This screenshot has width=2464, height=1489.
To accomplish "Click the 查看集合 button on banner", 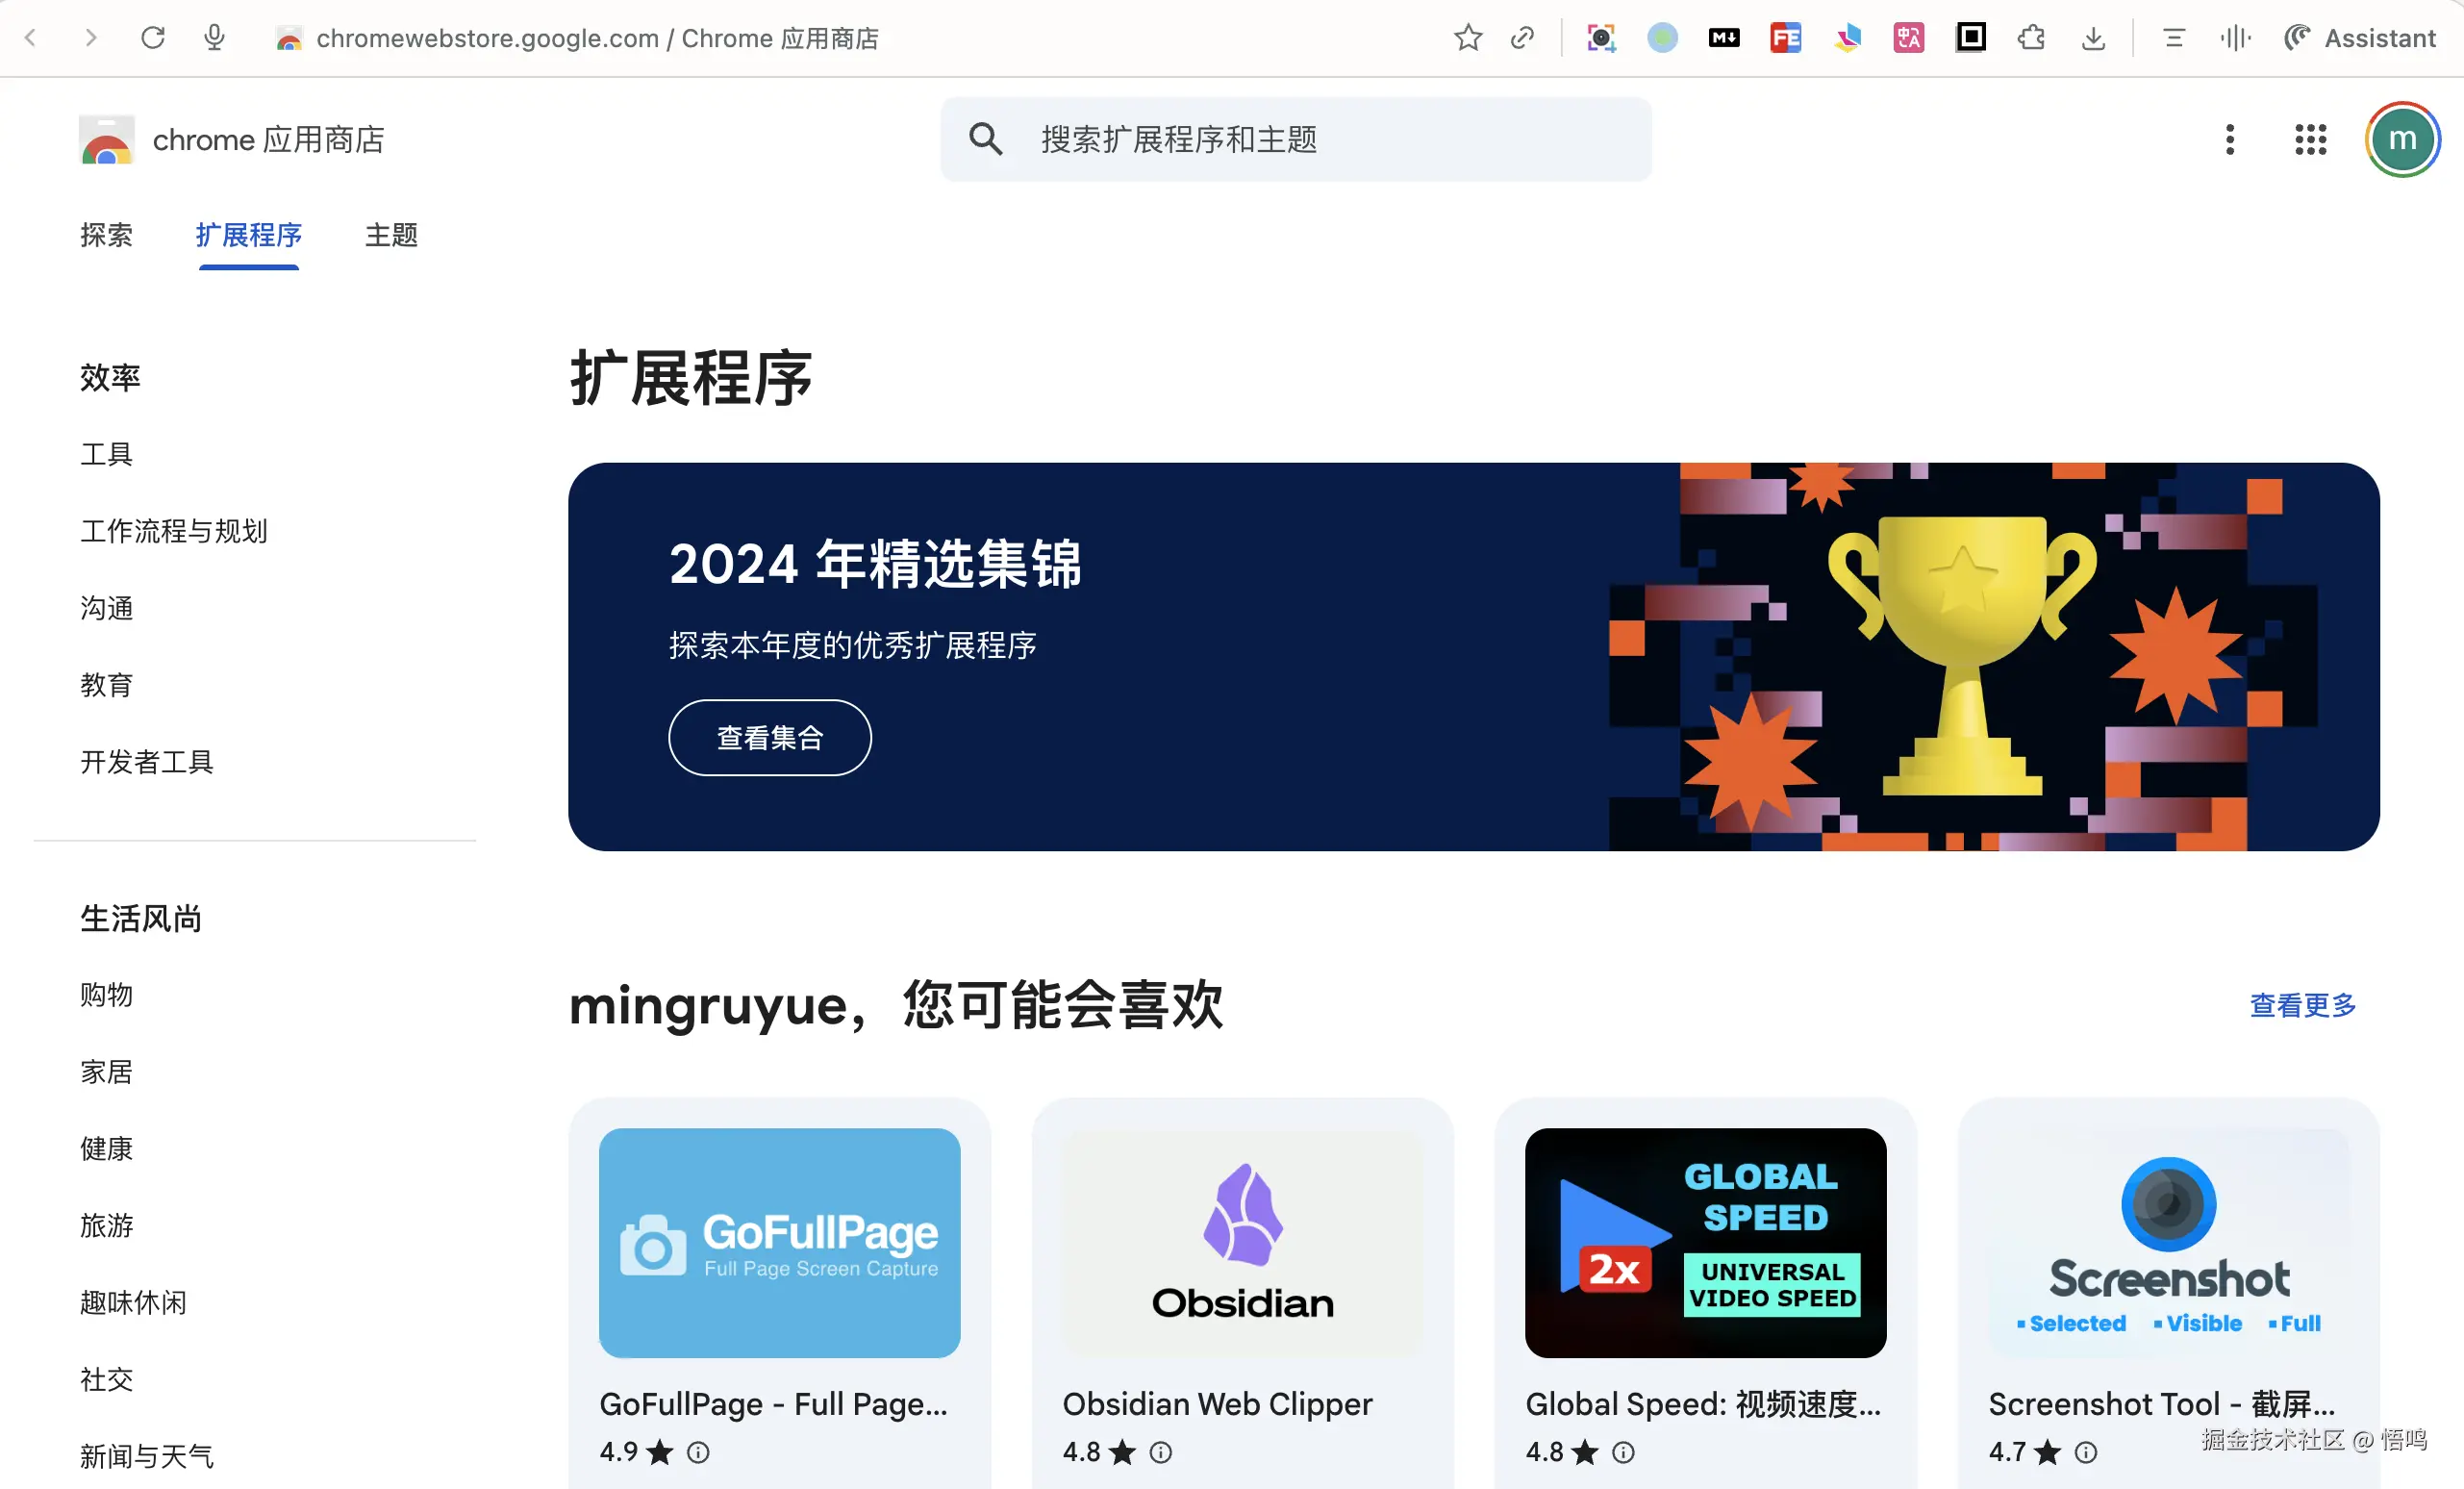I will pos(769,738).
